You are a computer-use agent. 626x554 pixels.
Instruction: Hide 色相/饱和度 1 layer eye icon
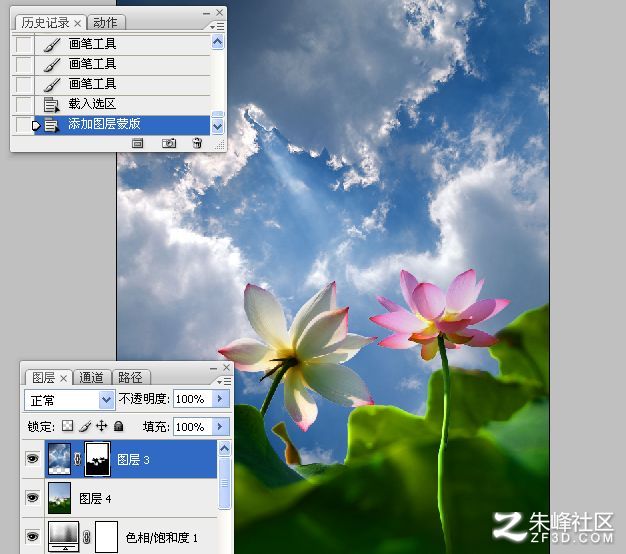point(32,536)
